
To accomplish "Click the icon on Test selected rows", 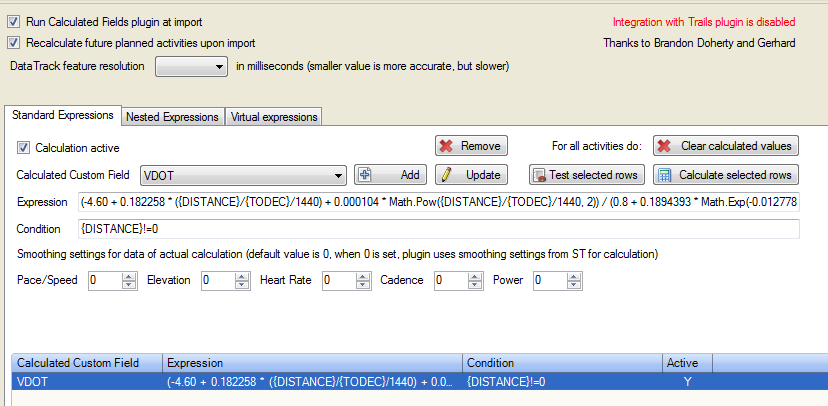I will pos(540,175).
